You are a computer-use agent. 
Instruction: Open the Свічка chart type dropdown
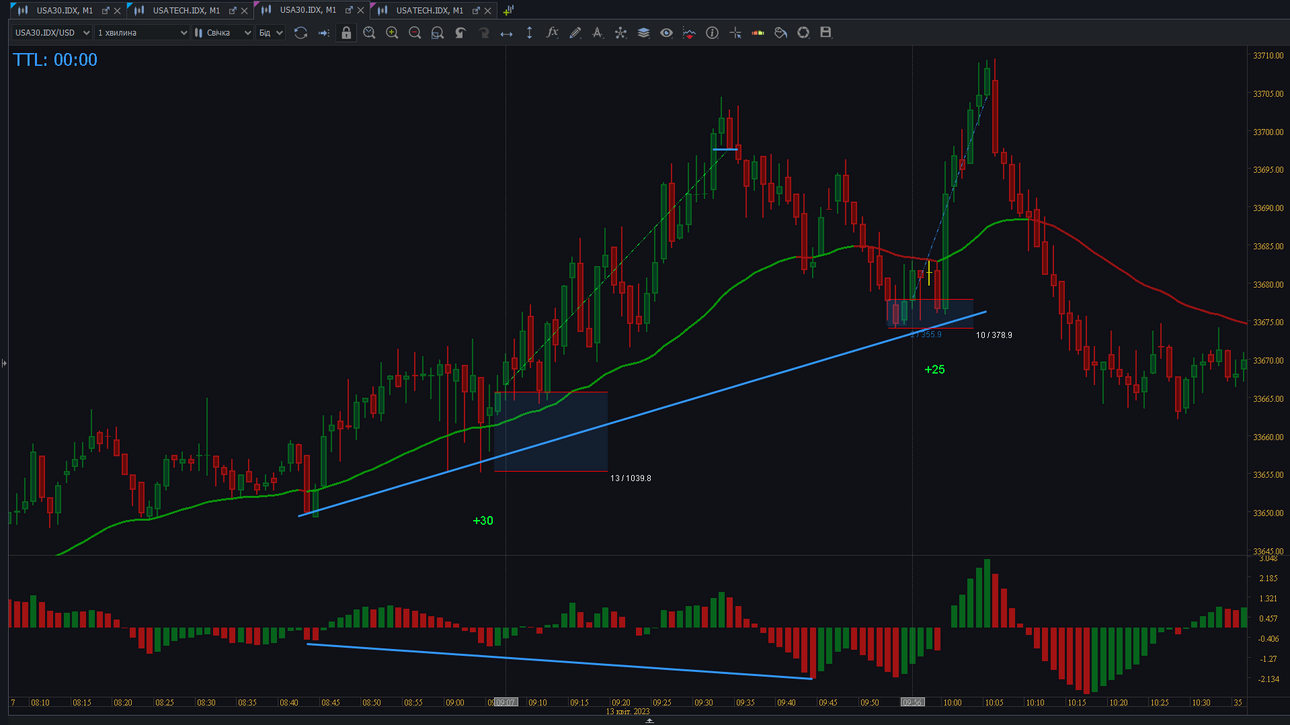[222, 33]
